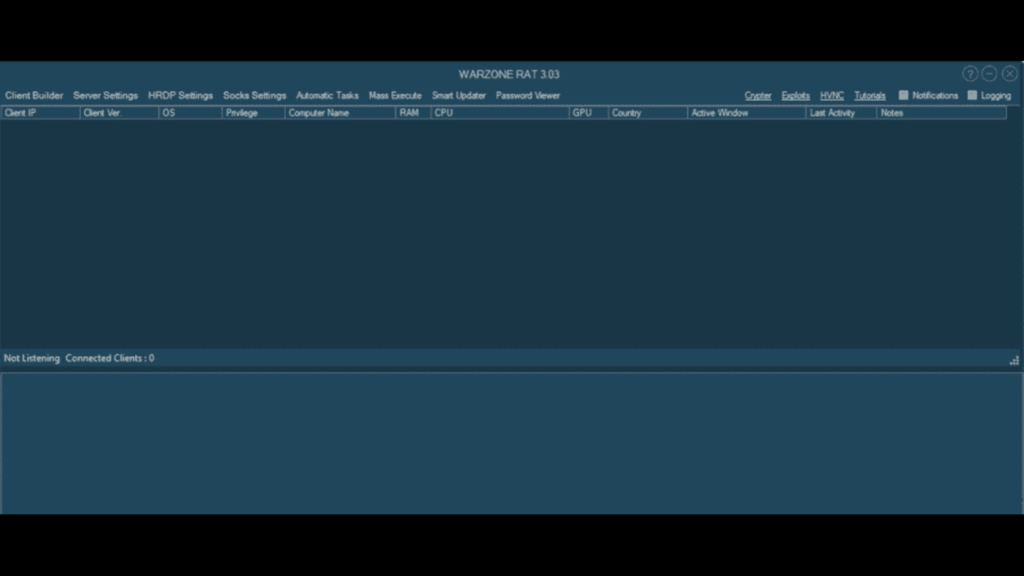Click the "Not Listening" status text

click(x=31, y=358)
